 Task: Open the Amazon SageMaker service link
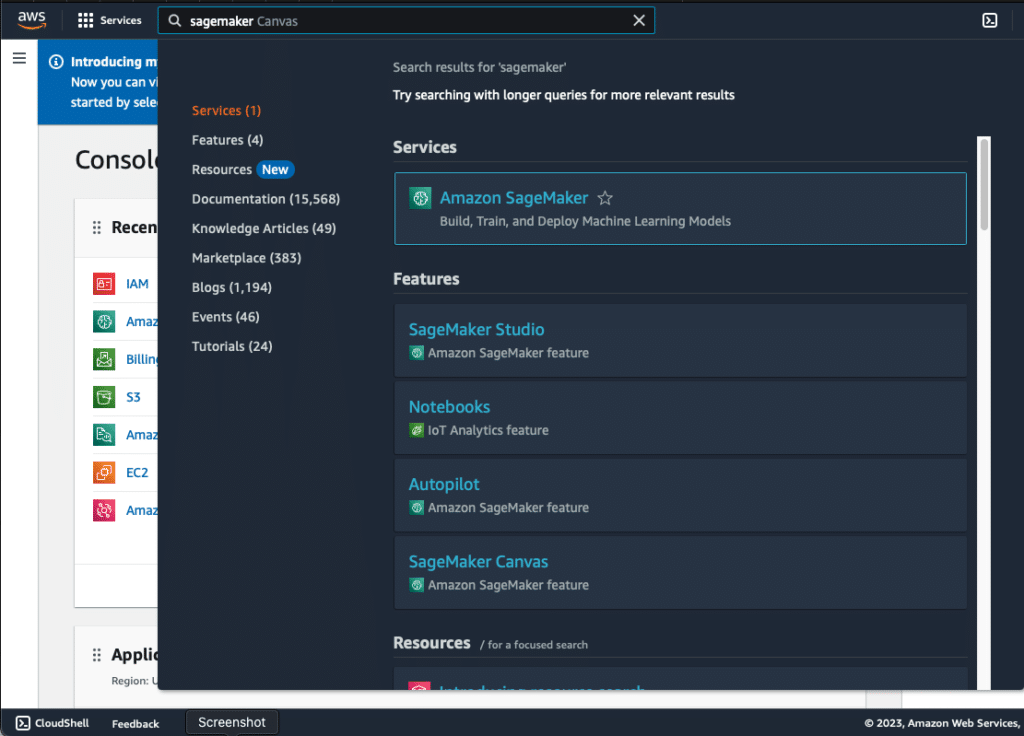coord(514,198)
